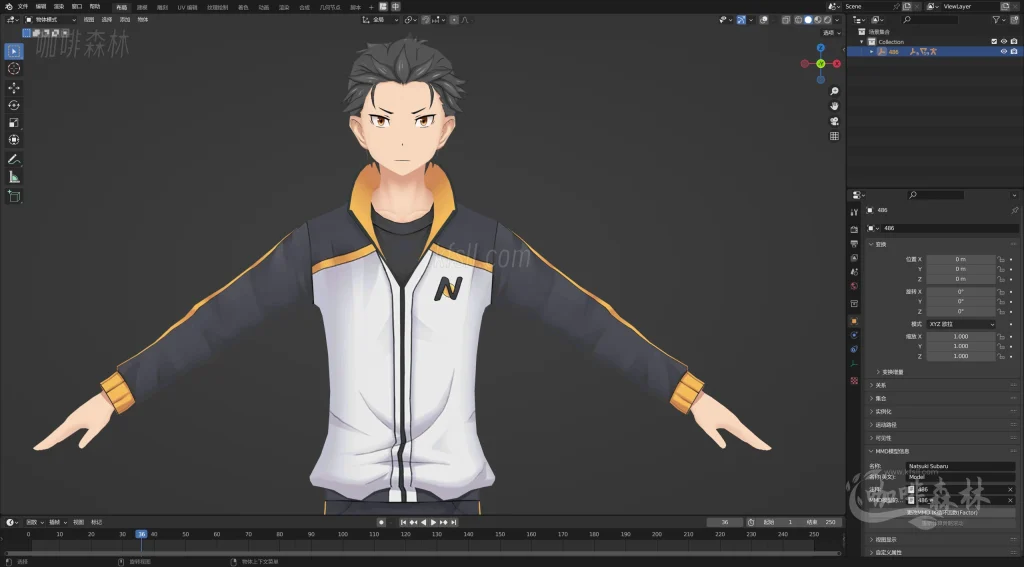Image resolution: width=1024 pixels, height=567 pixels.
Task: Enable wireframe viewport shading mode
Action: 798,20
